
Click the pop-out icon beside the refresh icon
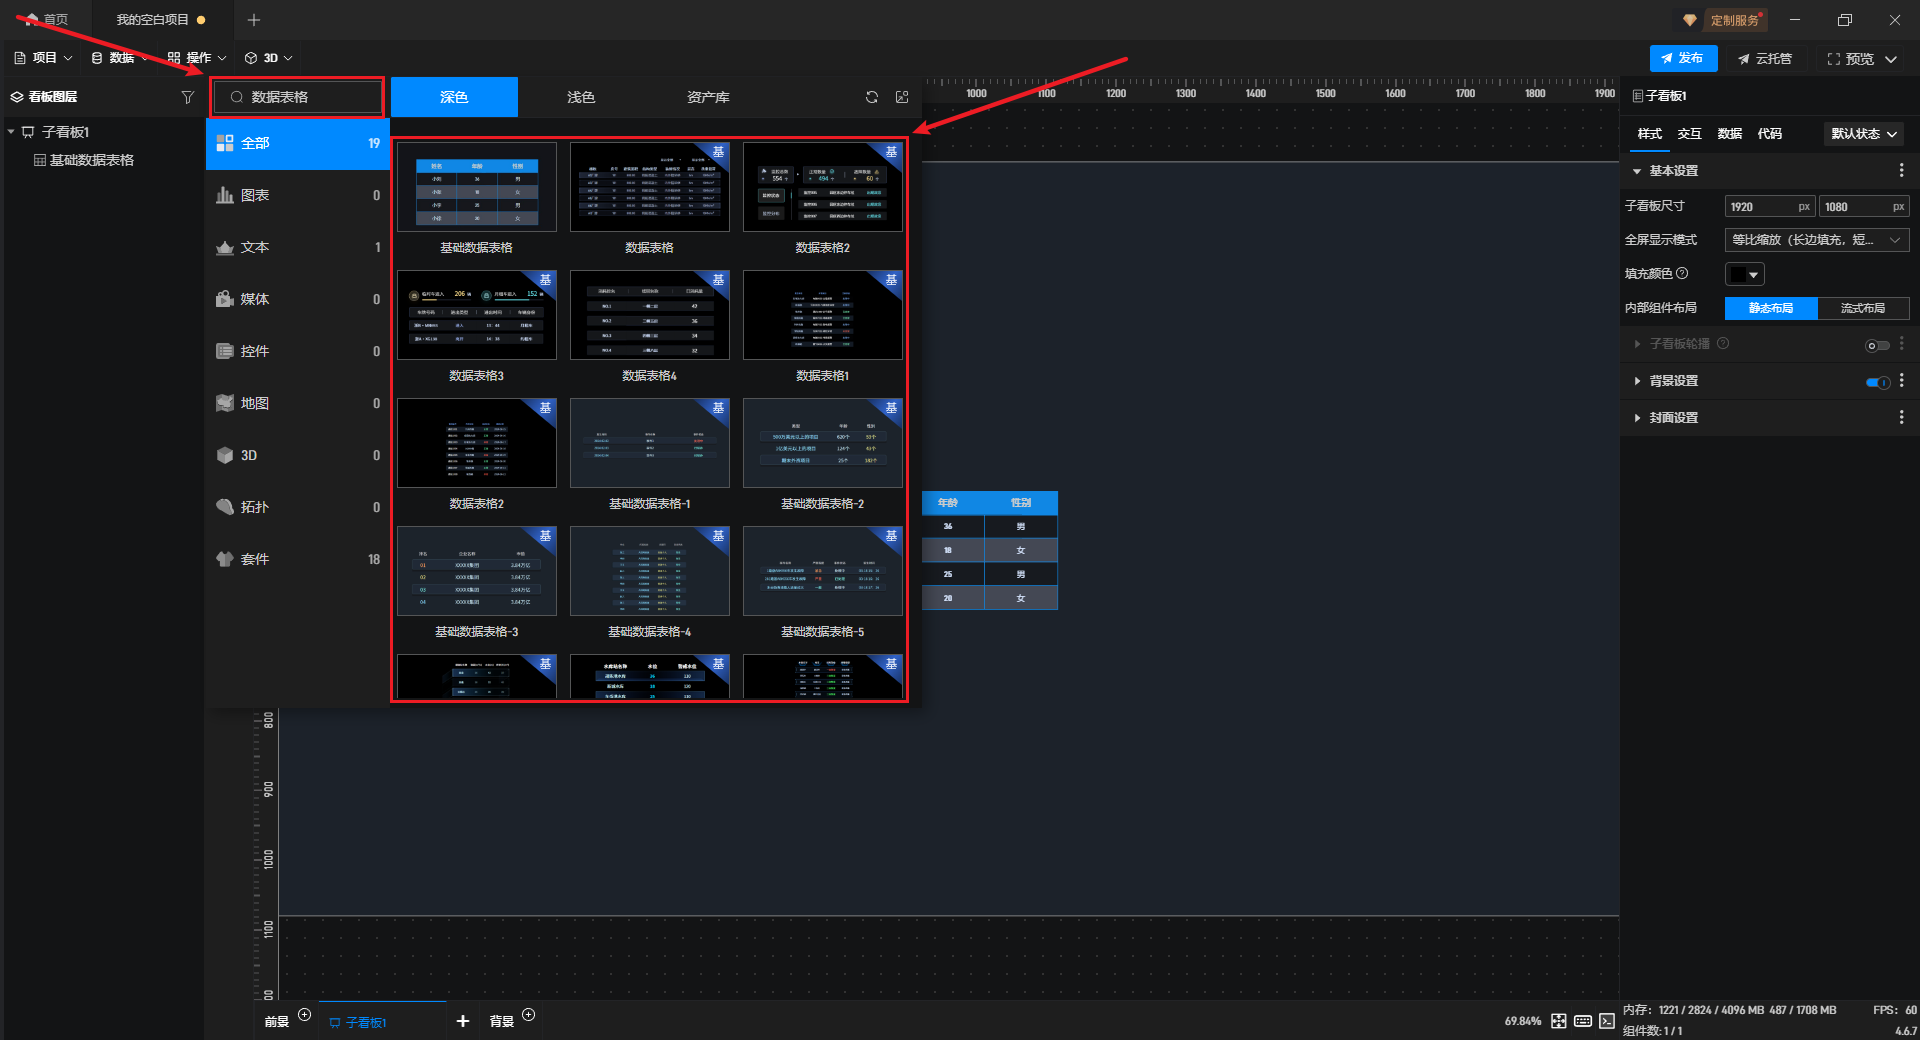pos(902,97)
